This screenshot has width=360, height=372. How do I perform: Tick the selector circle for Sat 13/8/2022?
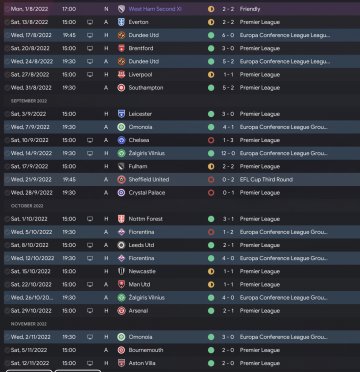click(7, 22)
